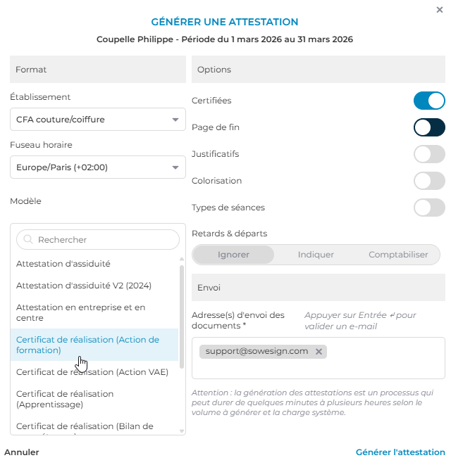
Task: Turn on the Justificatifs toggle
Action: pos(429,154)
